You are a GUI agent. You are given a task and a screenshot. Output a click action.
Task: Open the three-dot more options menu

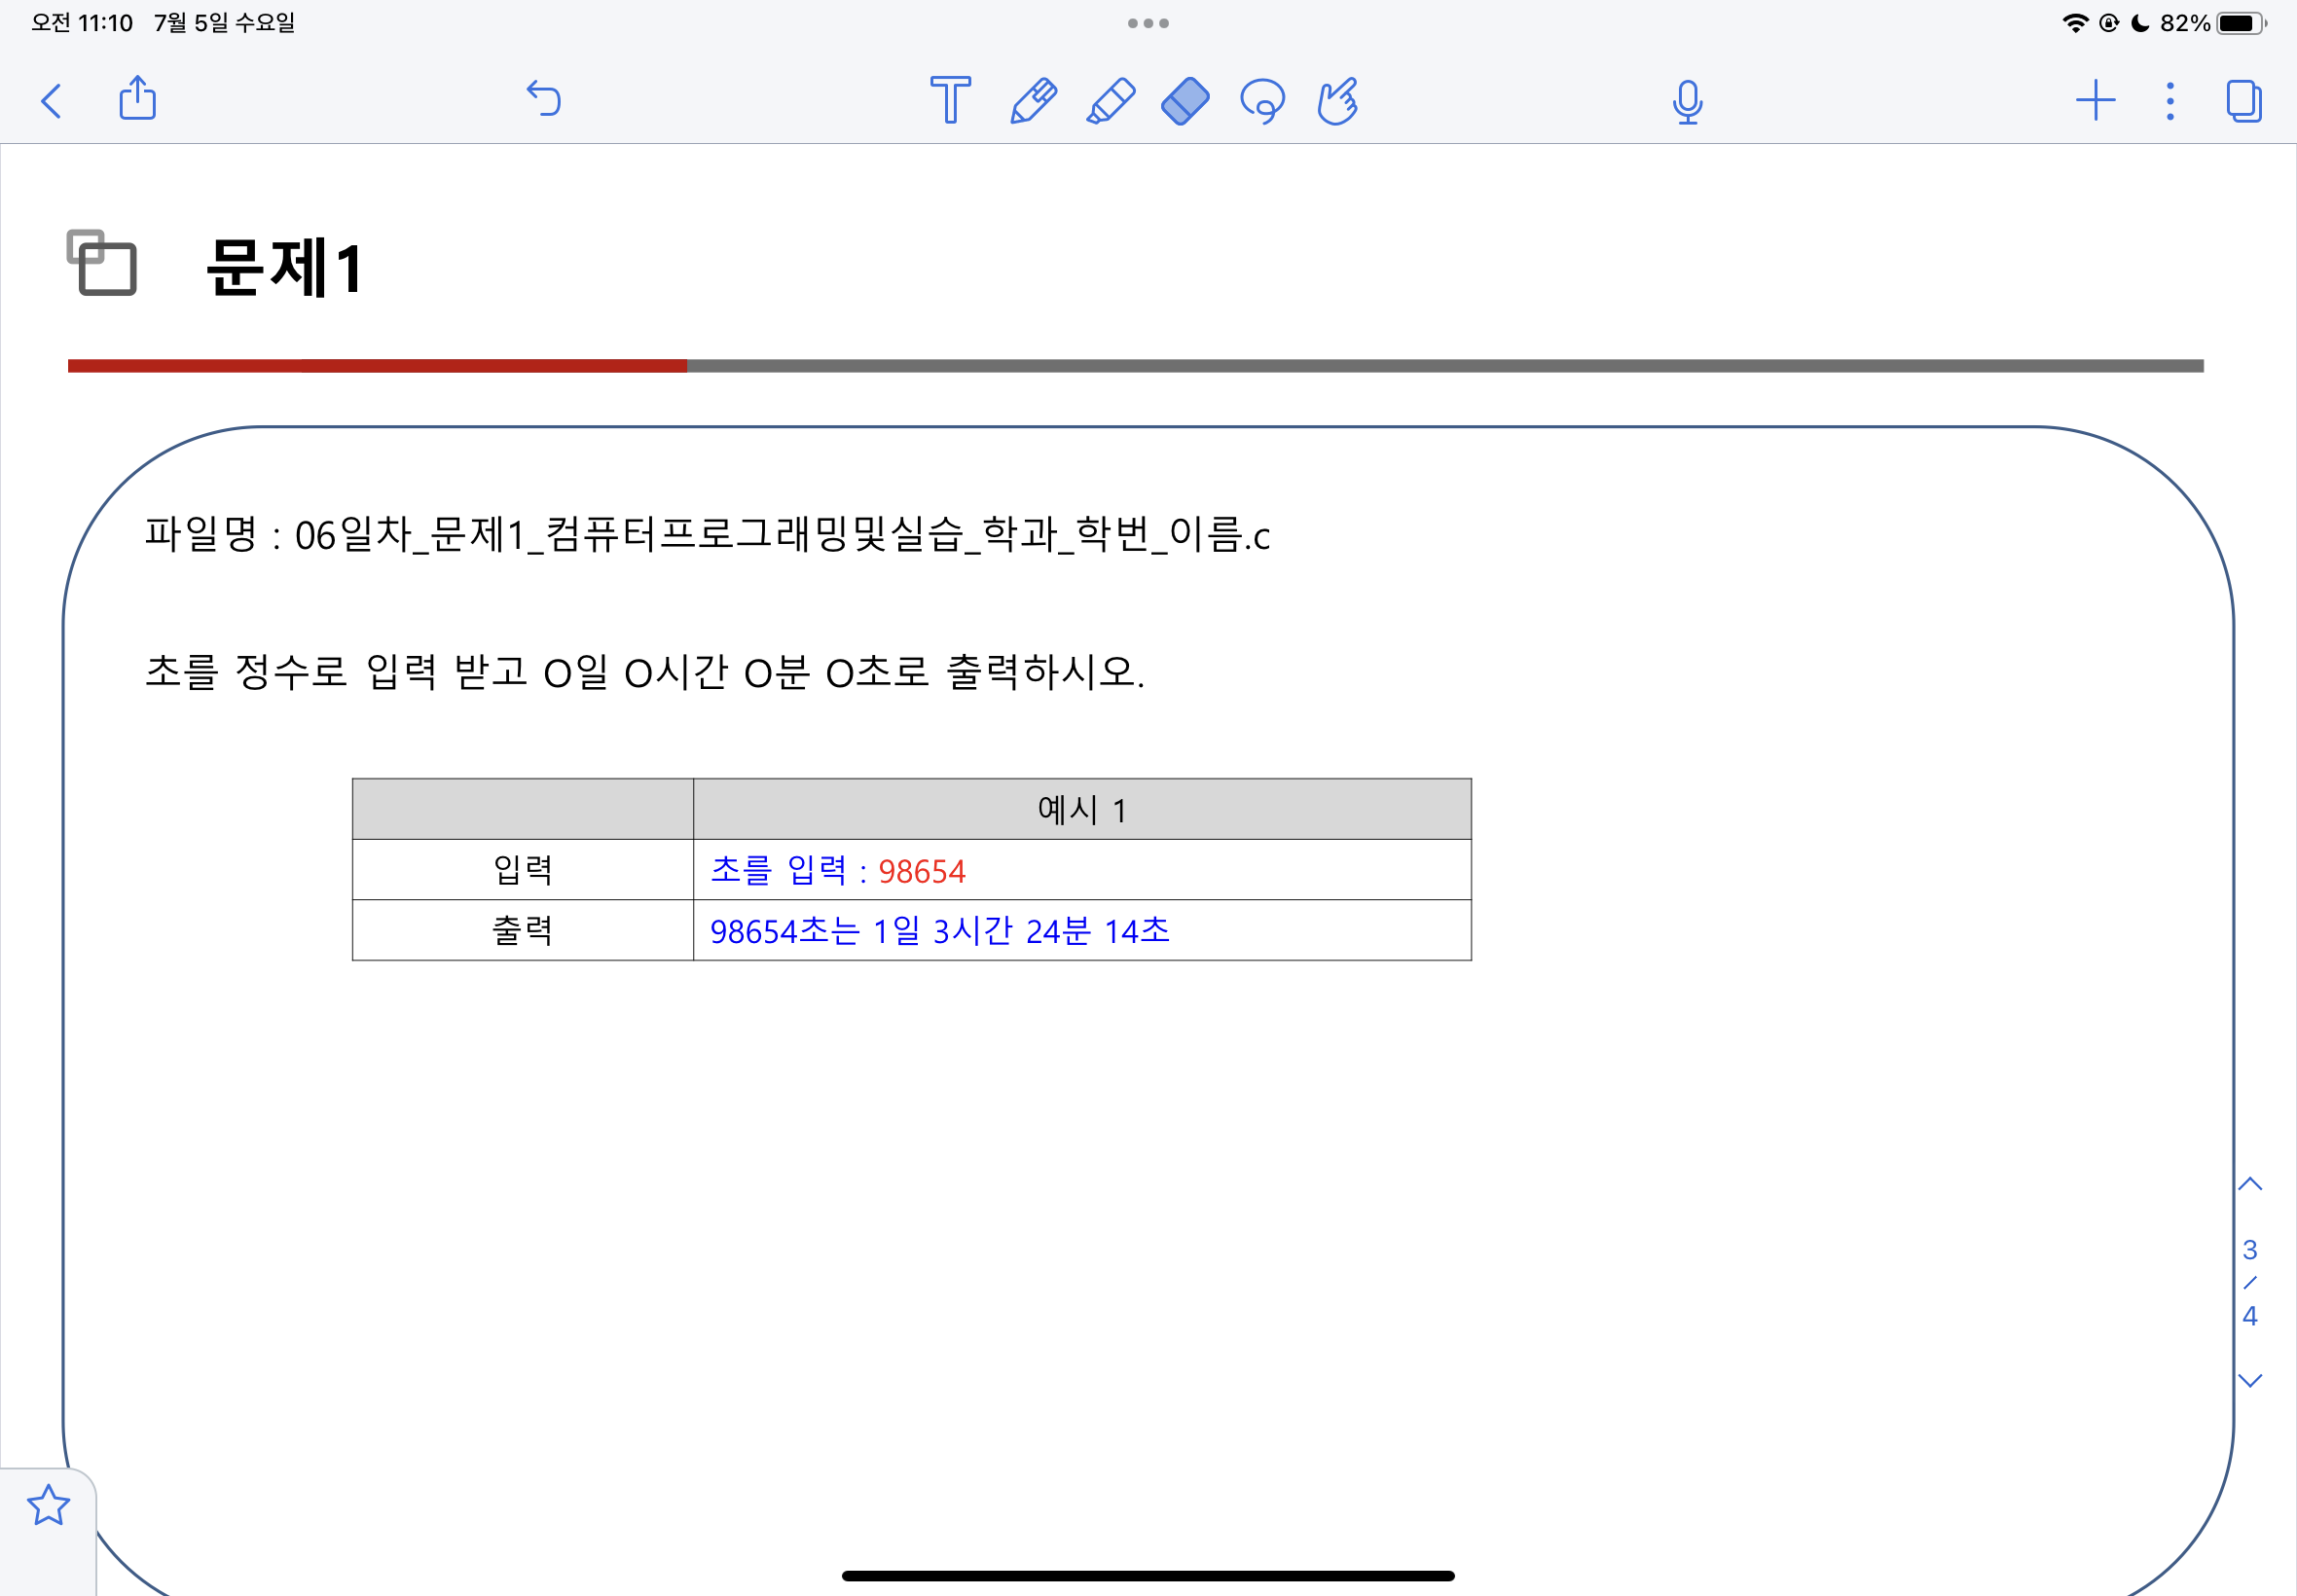pos(2170,101)
